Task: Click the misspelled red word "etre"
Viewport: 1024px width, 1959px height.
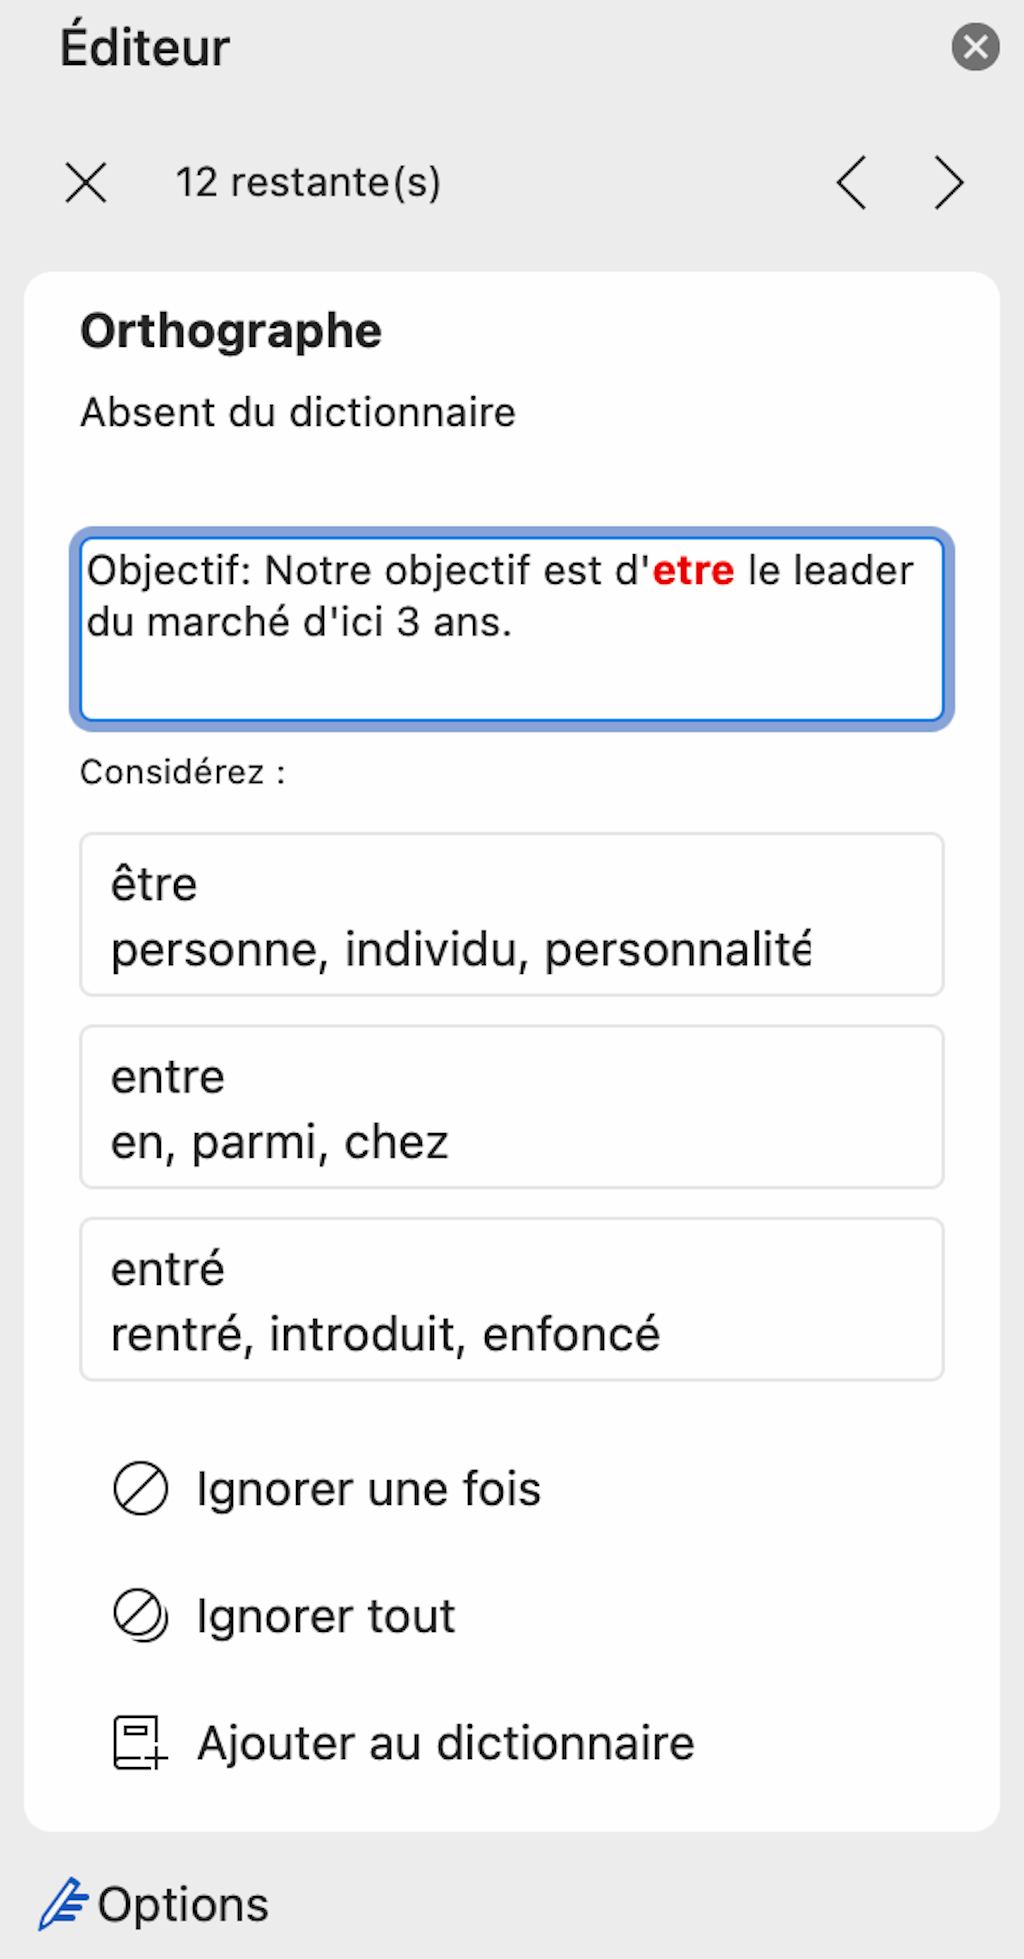Action: [693, 571]
